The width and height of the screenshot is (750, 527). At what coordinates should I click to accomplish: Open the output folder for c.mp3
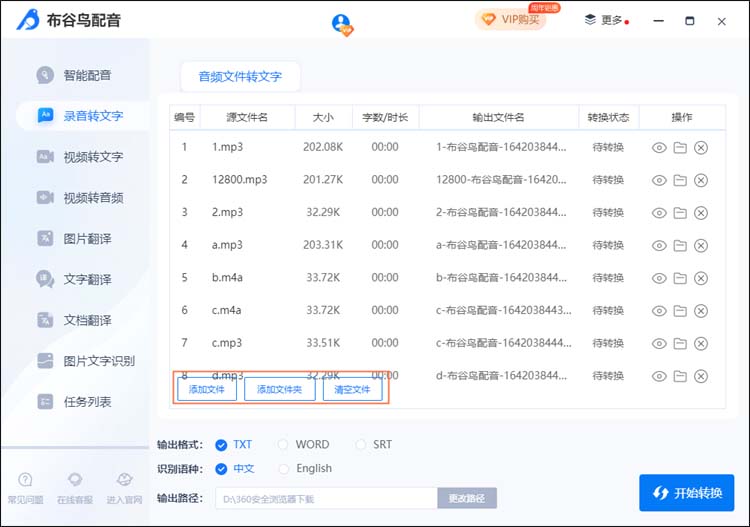680,344
